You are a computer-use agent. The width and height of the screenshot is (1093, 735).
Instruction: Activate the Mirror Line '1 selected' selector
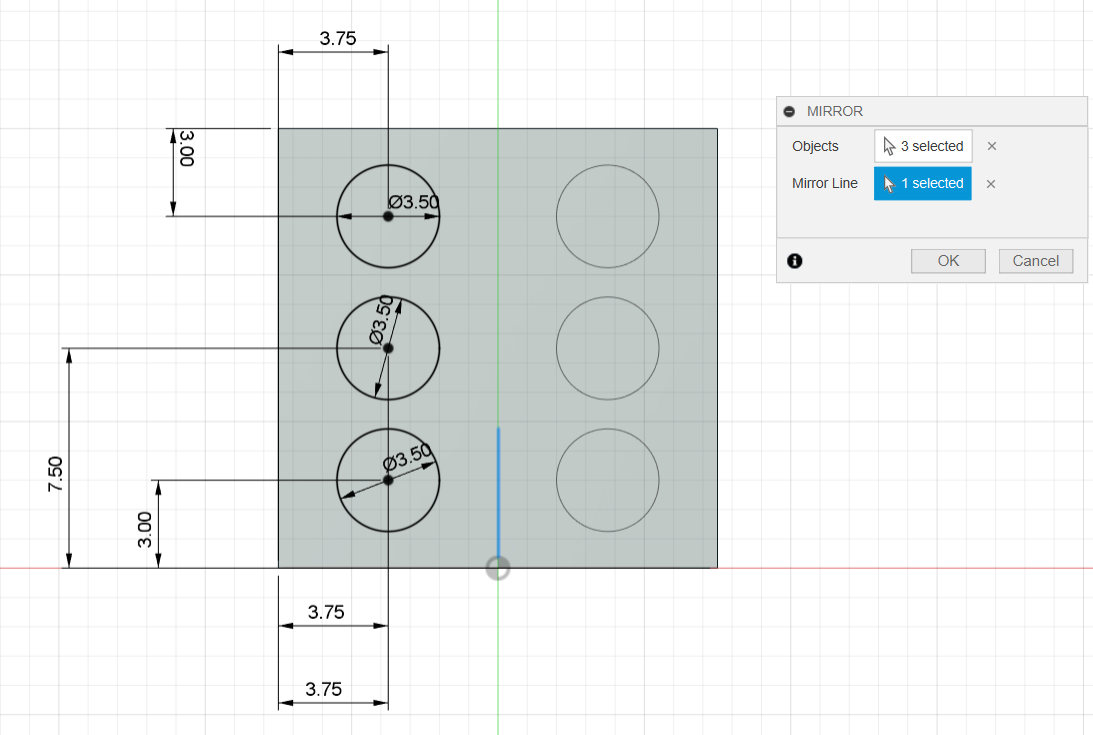point(923,184)
